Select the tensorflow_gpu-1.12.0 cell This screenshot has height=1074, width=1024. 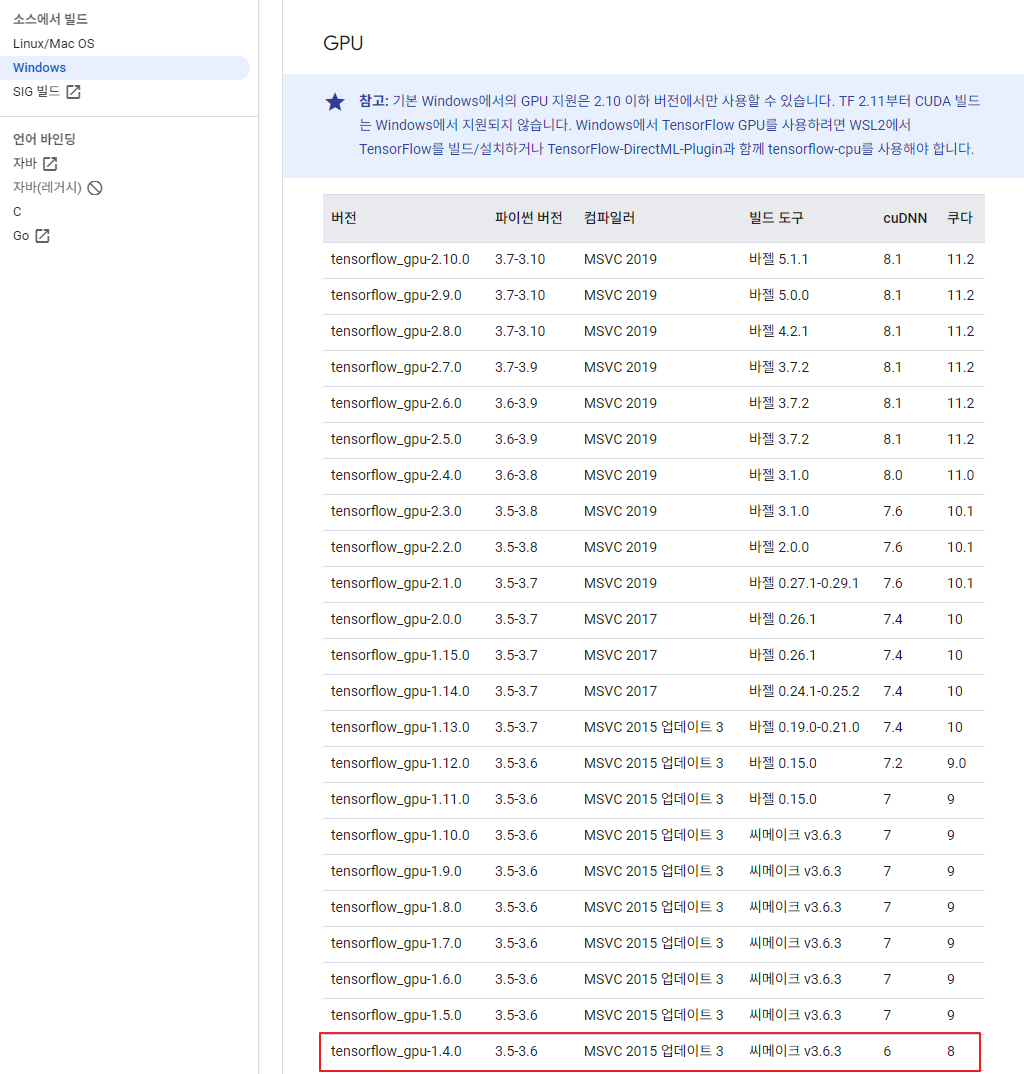(x=400, y=763)
